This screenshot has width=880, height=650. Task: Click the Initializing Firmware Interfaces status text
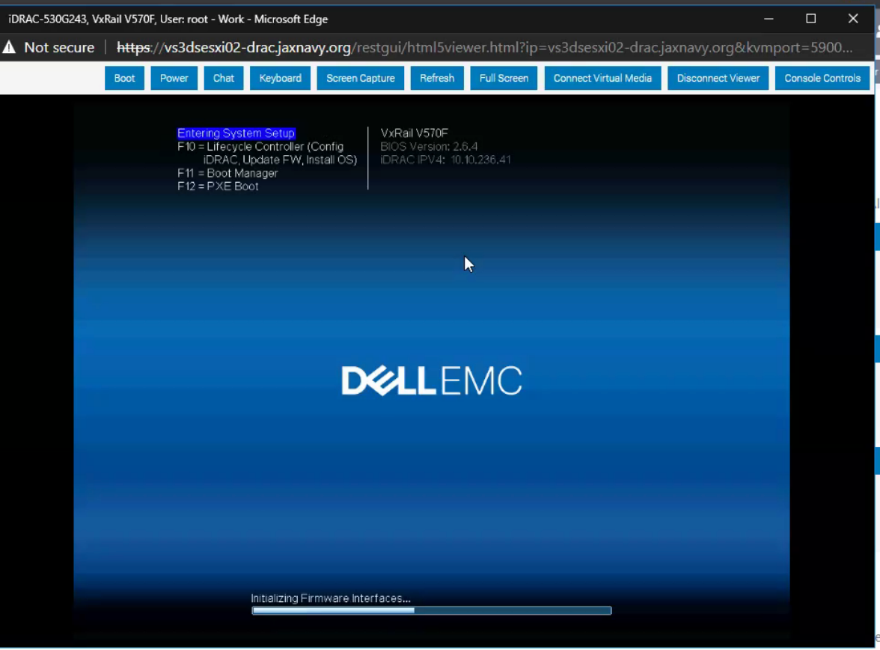click(331, 598)
